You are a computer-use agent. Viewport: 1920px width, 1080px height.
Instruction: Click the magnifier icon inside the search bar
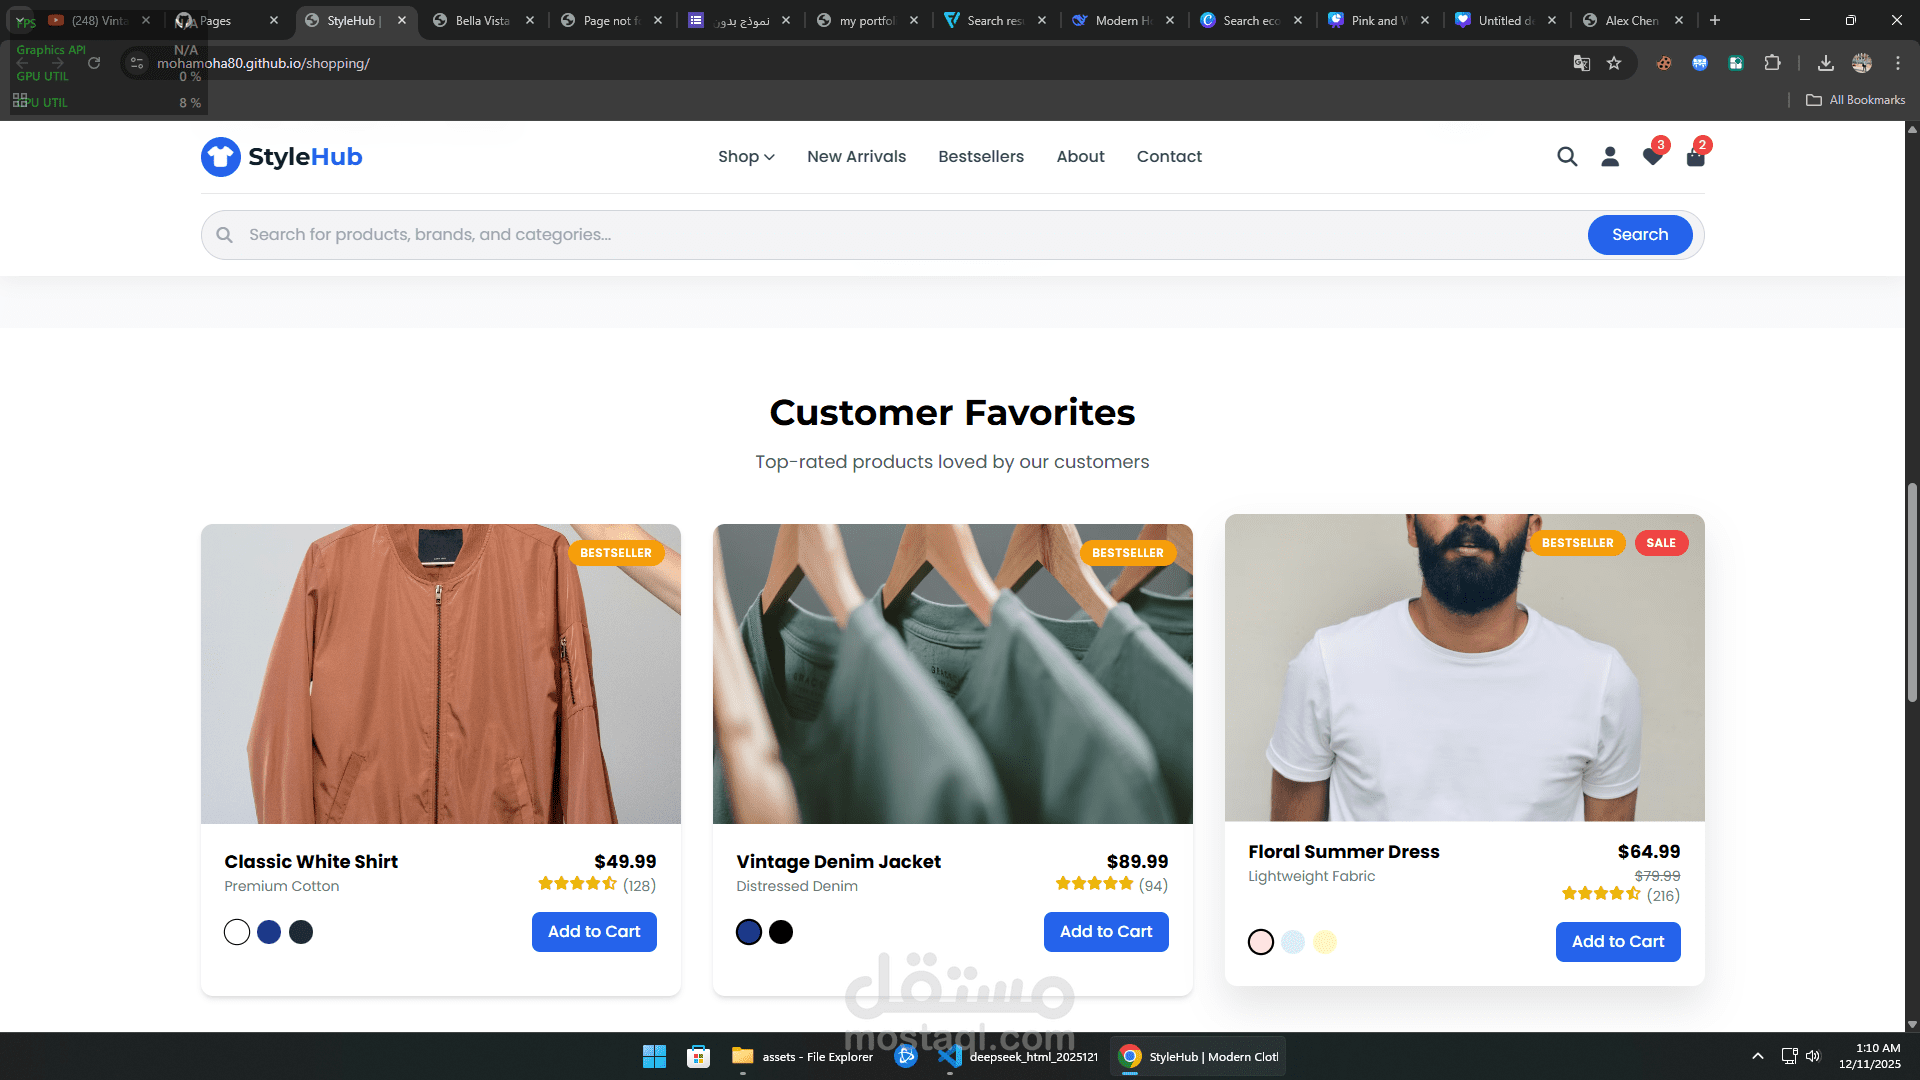click(224, 234)
